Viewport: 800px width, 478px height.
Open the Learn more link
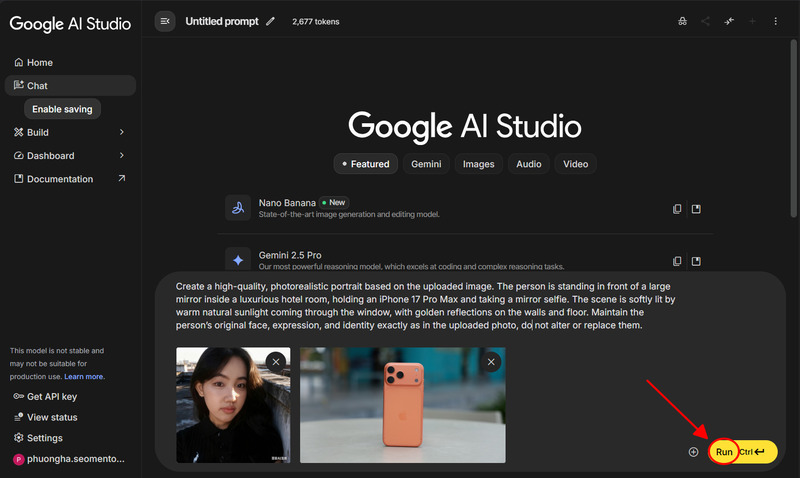tap(84, 377)
